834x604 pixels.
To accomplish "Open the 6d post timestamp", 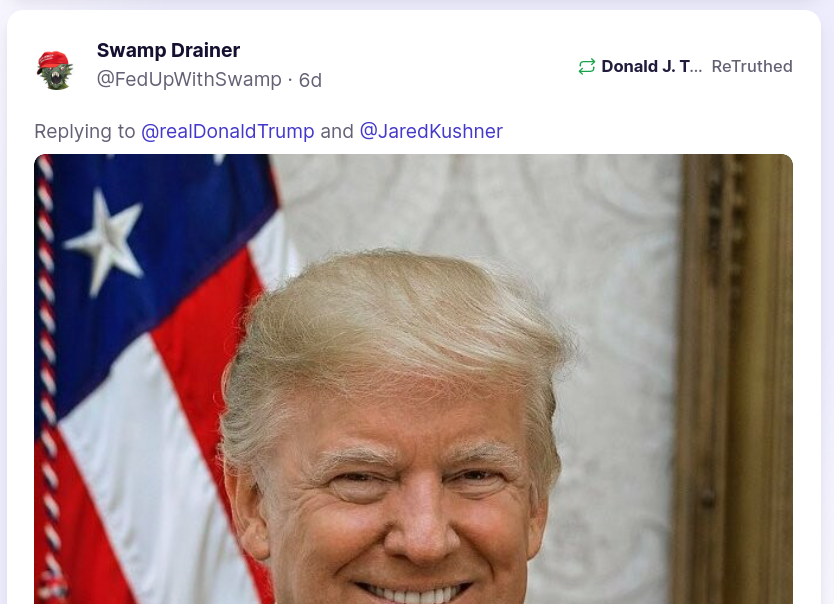I will [310, 80].
